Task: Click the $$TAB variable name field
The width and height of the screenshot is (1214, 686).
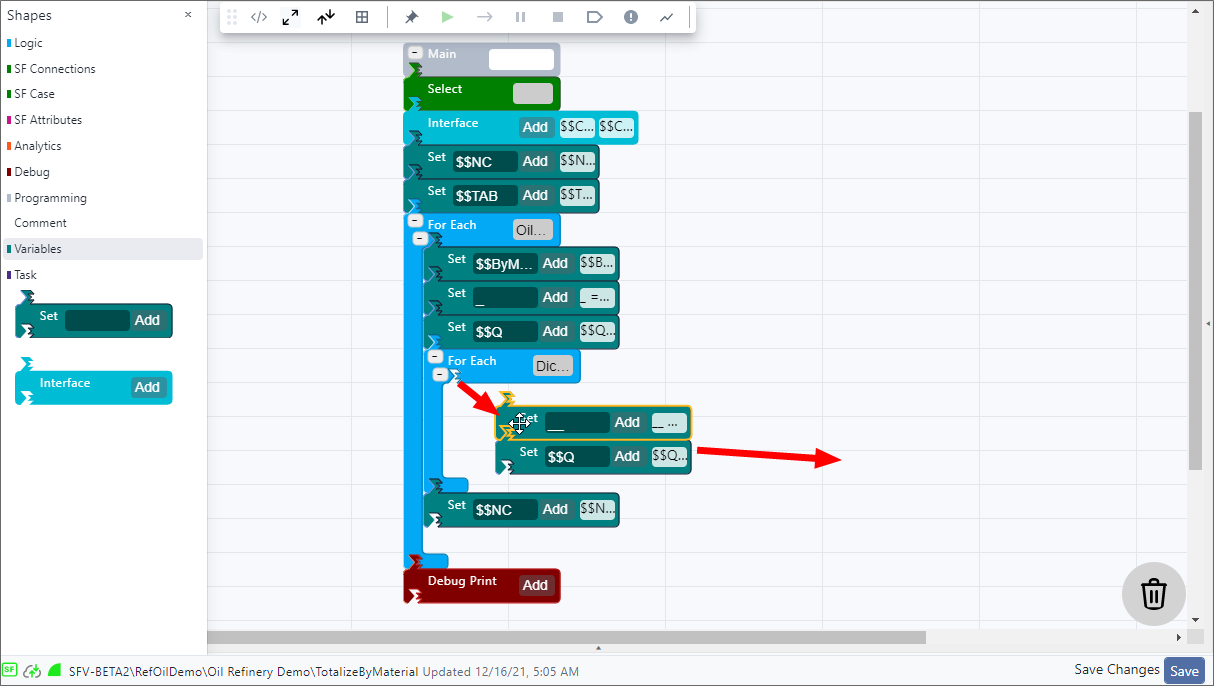Action: [485, 196]
